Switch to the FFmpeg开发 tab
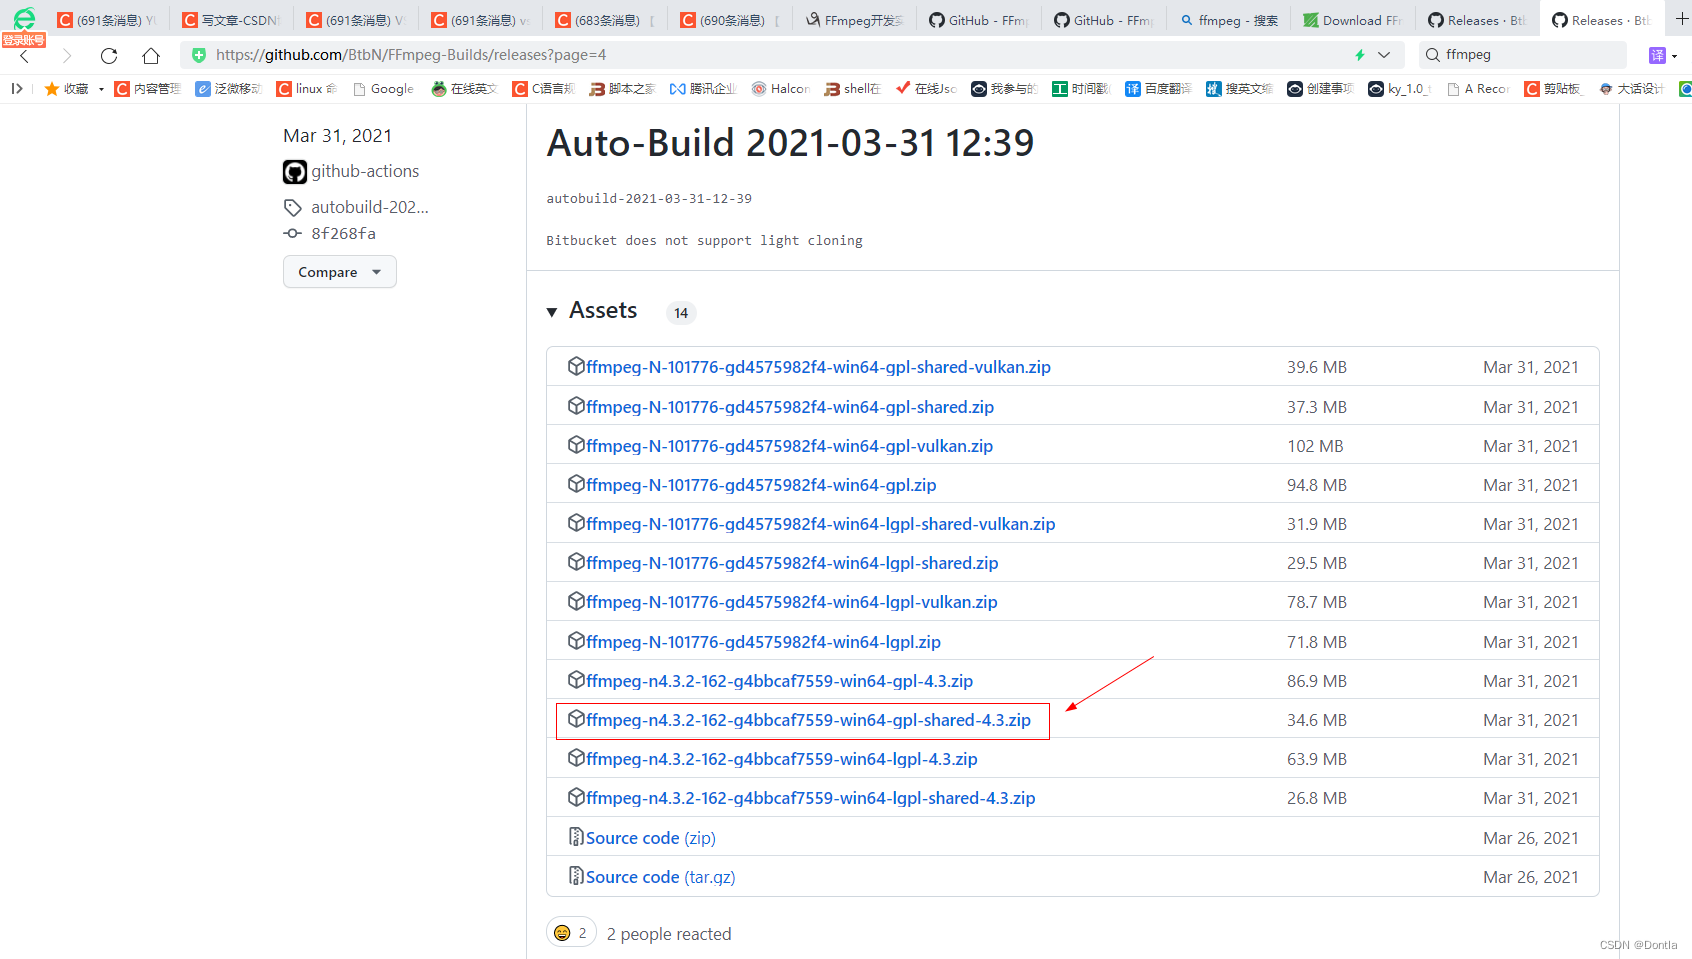 click(855, 20)
